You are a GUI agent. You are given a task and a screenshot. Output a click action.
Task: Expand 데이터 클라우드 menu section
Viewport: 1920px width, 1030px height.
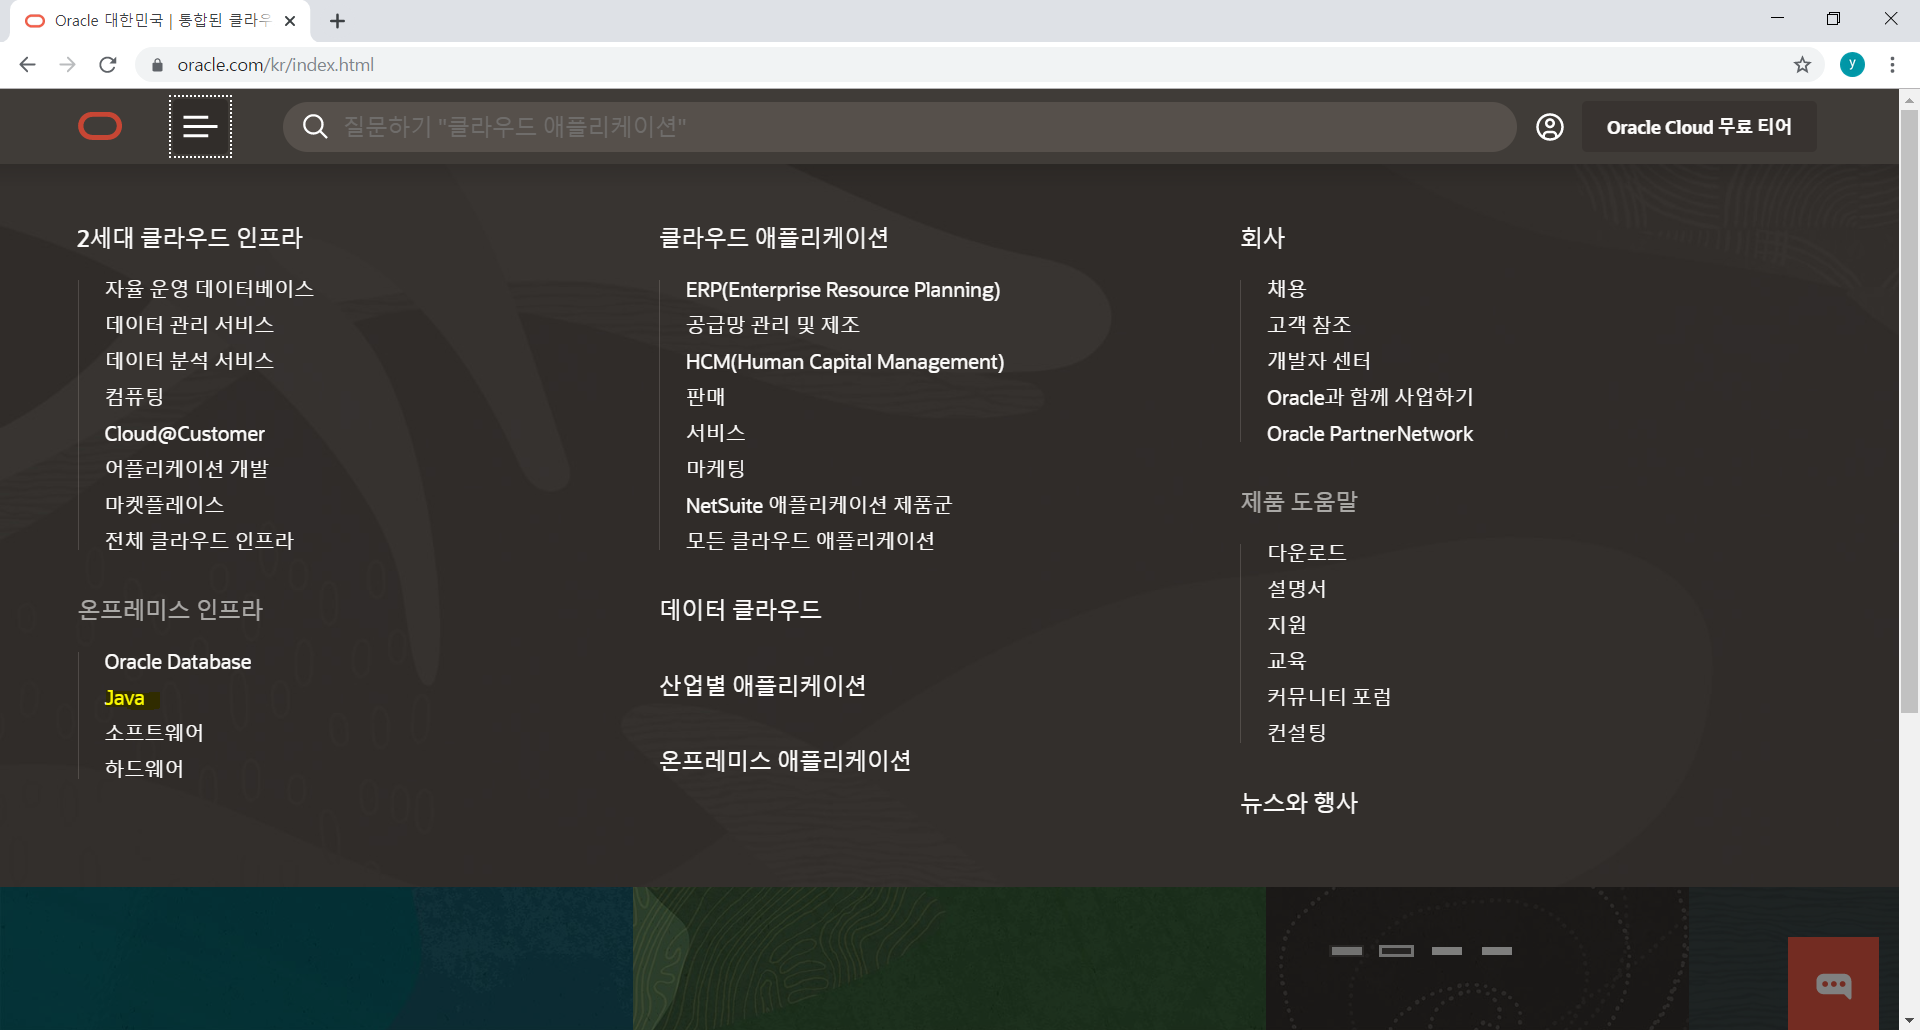click(740, 610)
